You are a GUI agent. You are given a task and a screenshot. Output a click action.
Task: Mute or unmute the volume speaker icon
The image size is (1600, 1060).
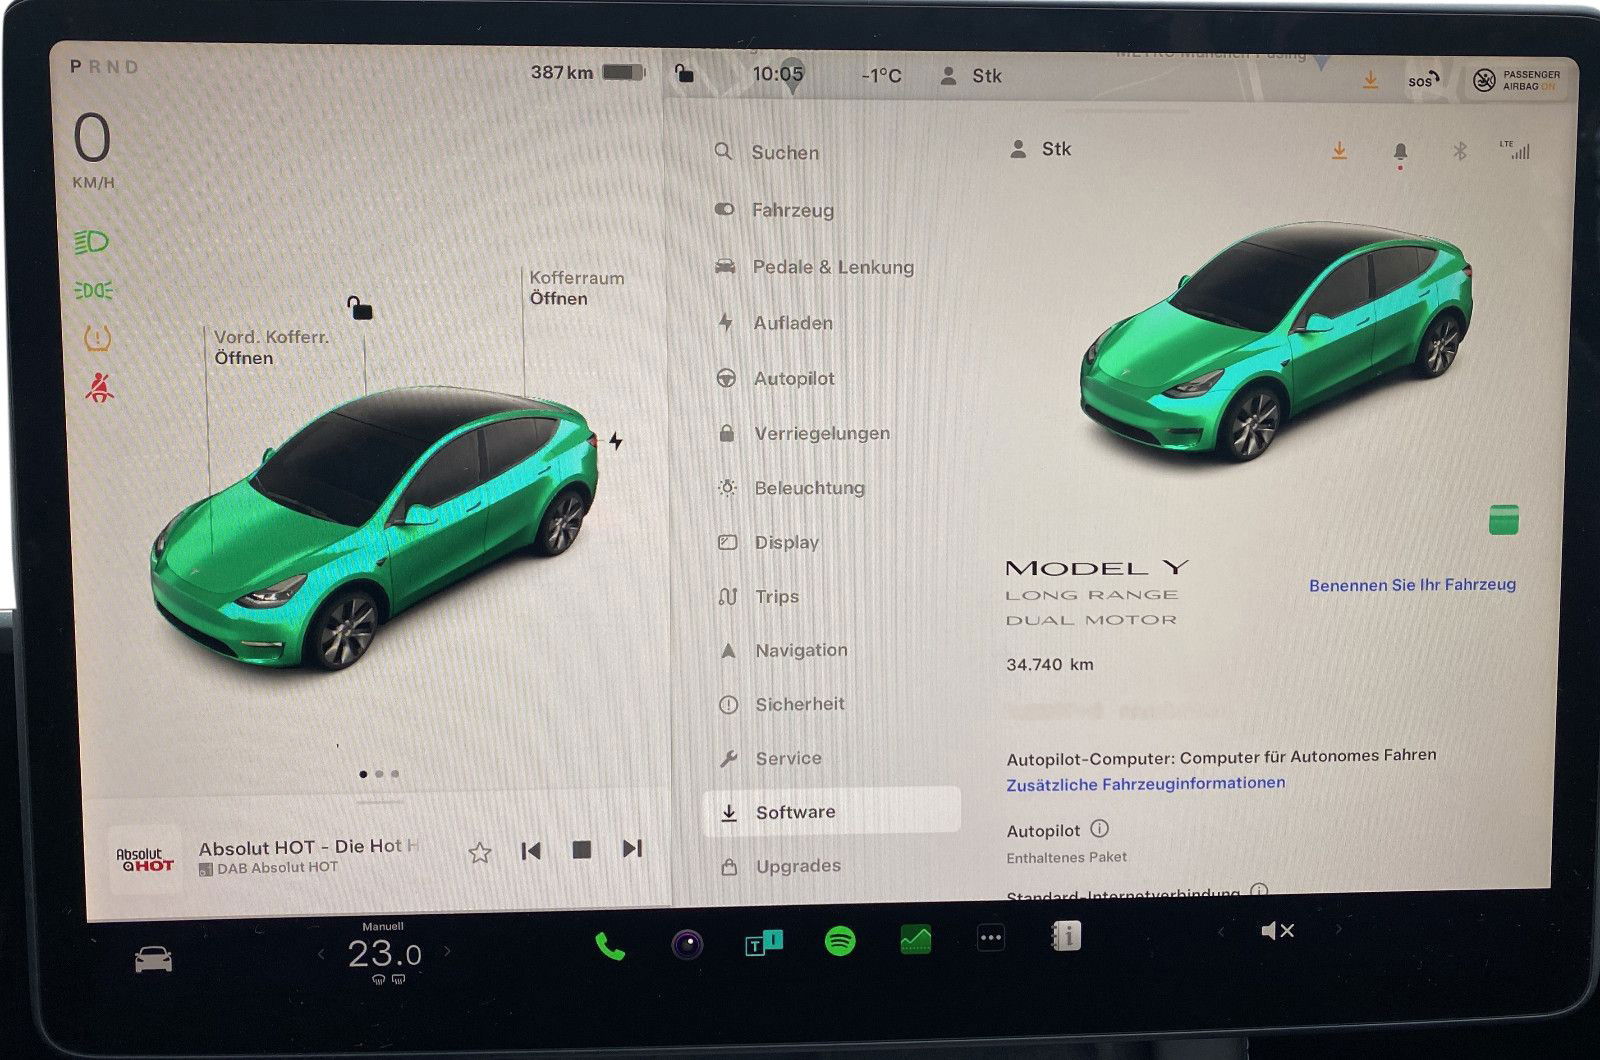tap(1277, 931)
